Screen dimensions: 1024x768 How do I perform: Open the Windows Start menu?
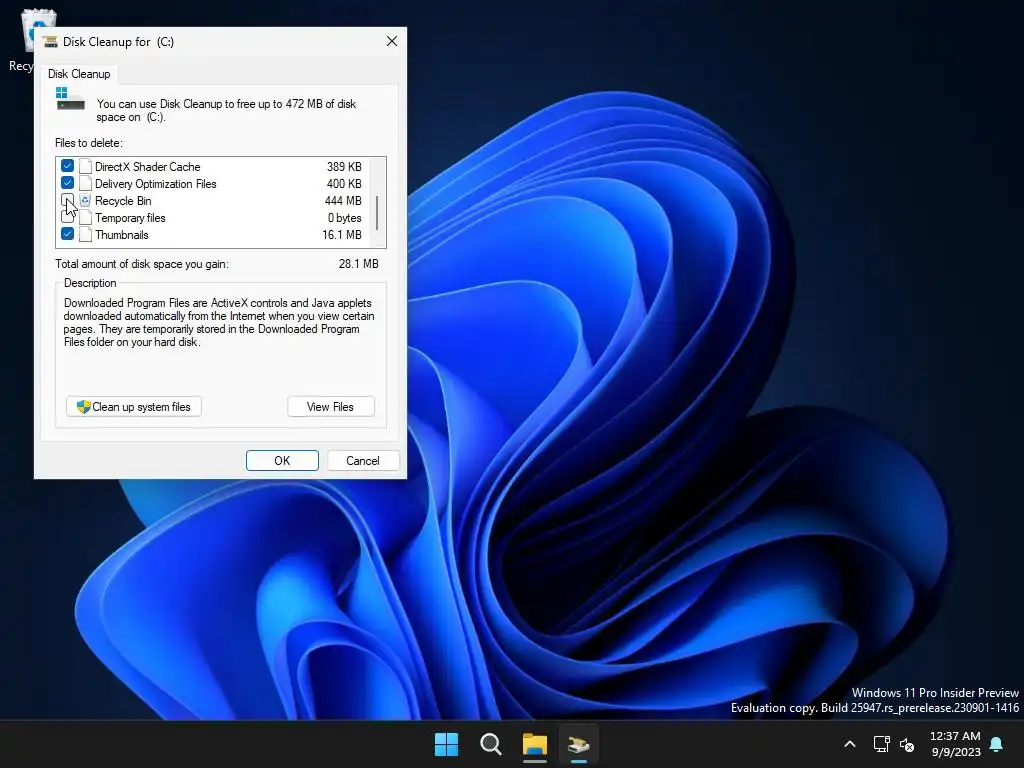tap(447, 744)
